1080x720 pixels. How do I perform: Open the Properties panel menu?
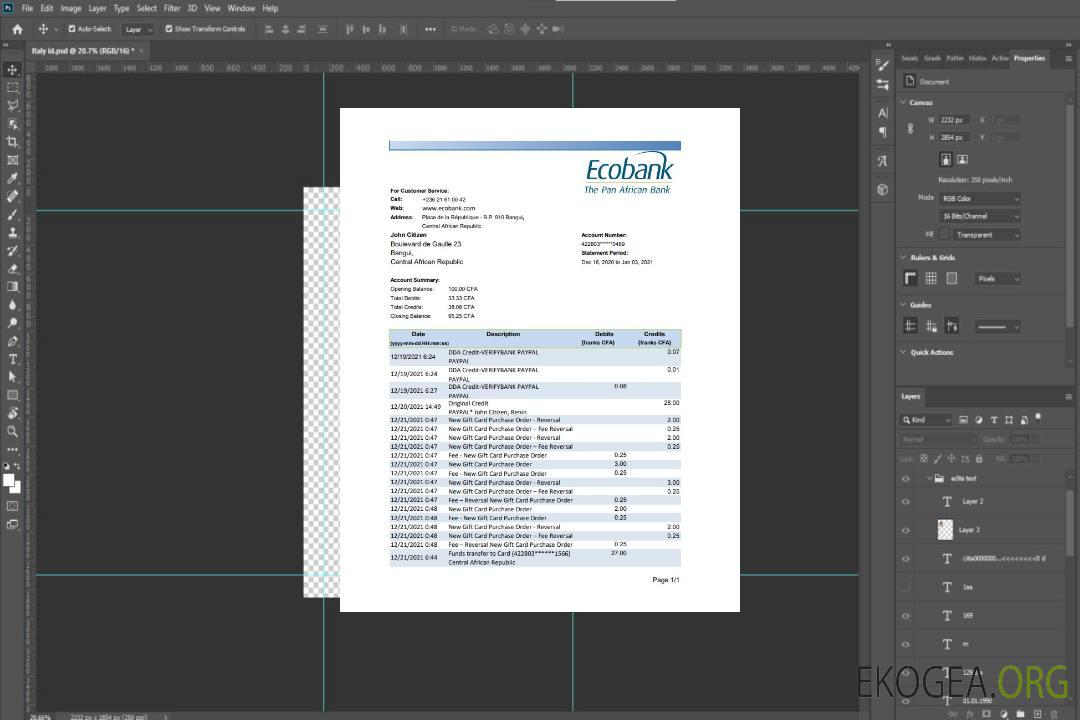pos(1068,59)
